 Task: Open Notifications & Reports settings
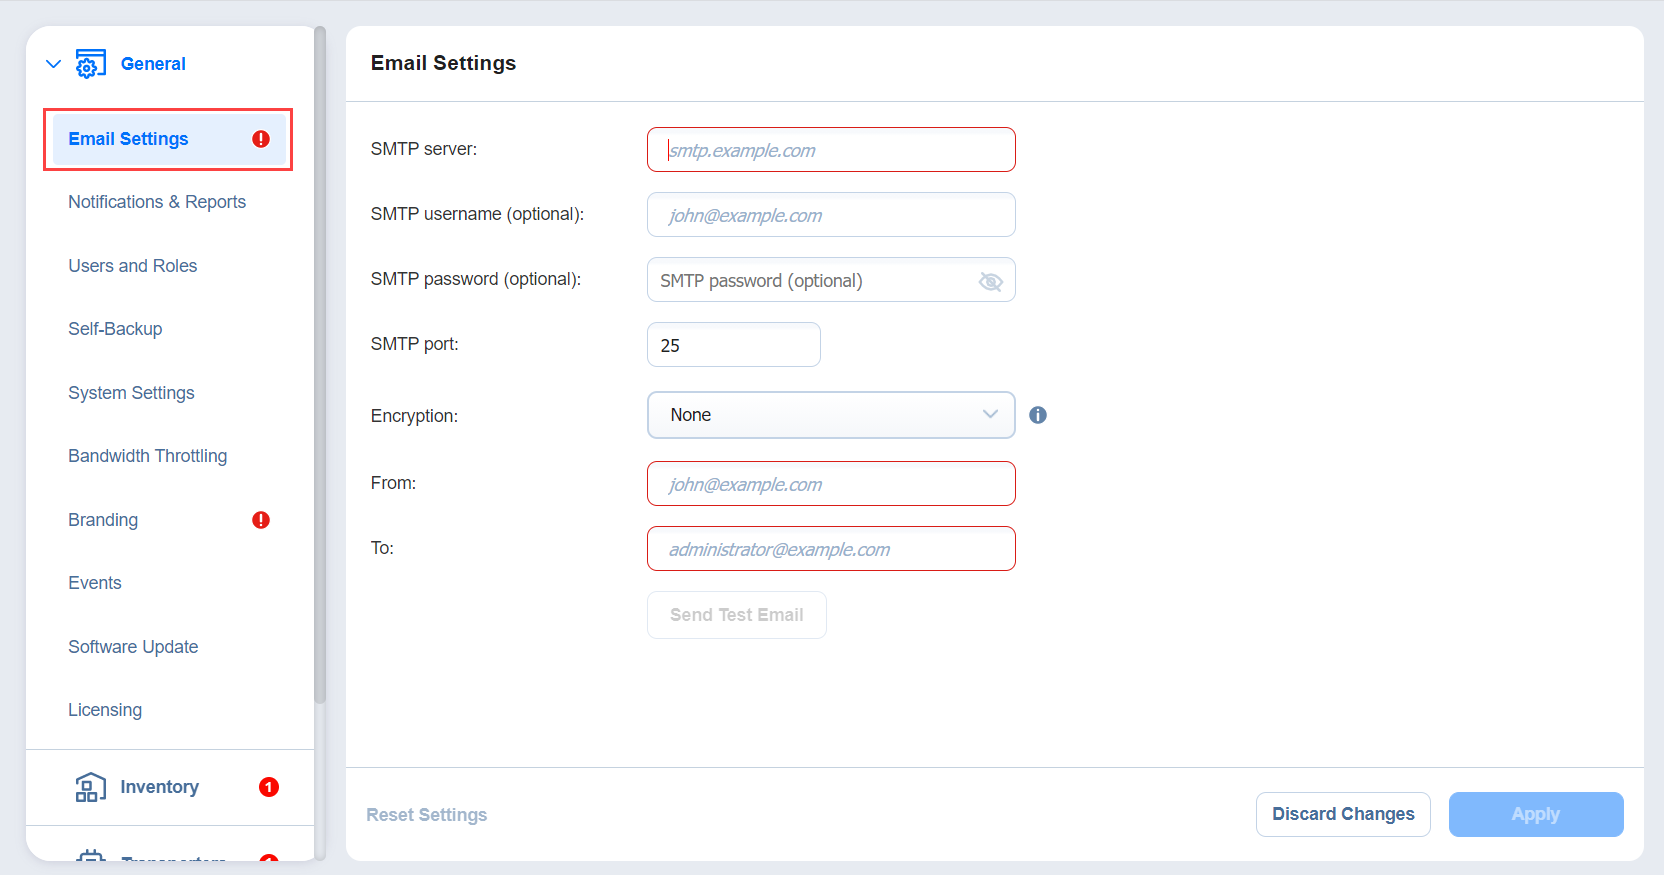coord(157,202)
